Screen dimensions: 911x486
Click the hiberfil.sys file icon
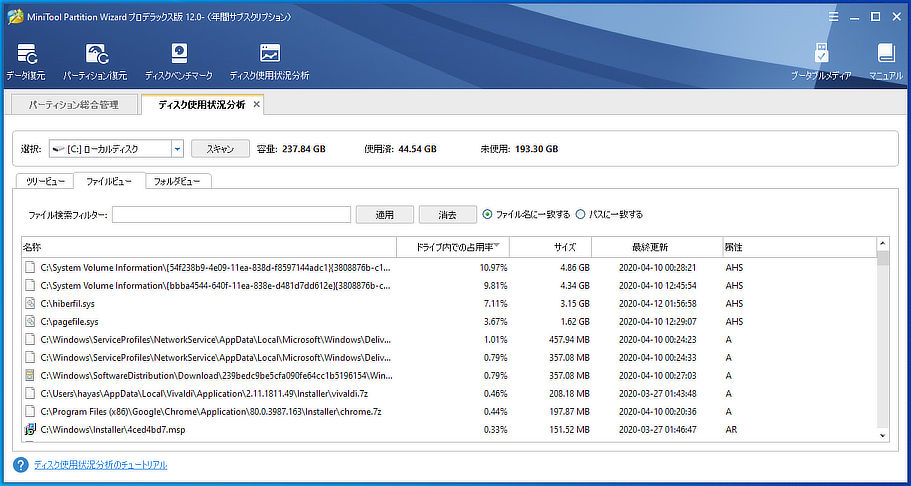30,303
